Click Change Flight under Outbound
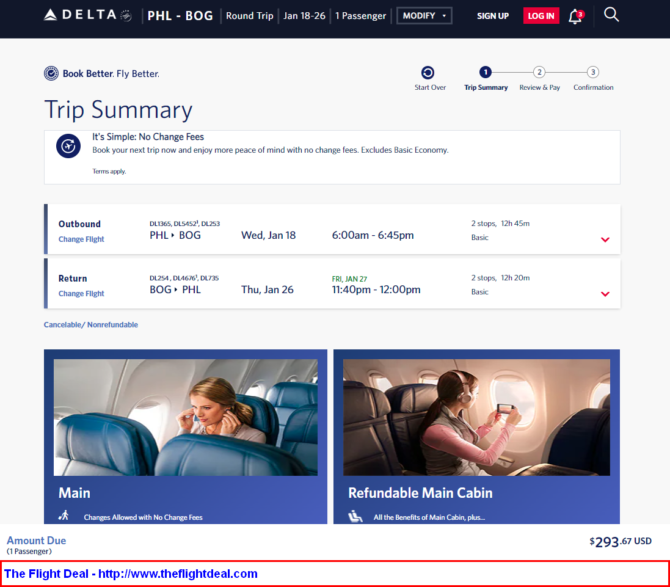This screenshot has height=587, width=670. pyautogui.click(x=81, y=239)
